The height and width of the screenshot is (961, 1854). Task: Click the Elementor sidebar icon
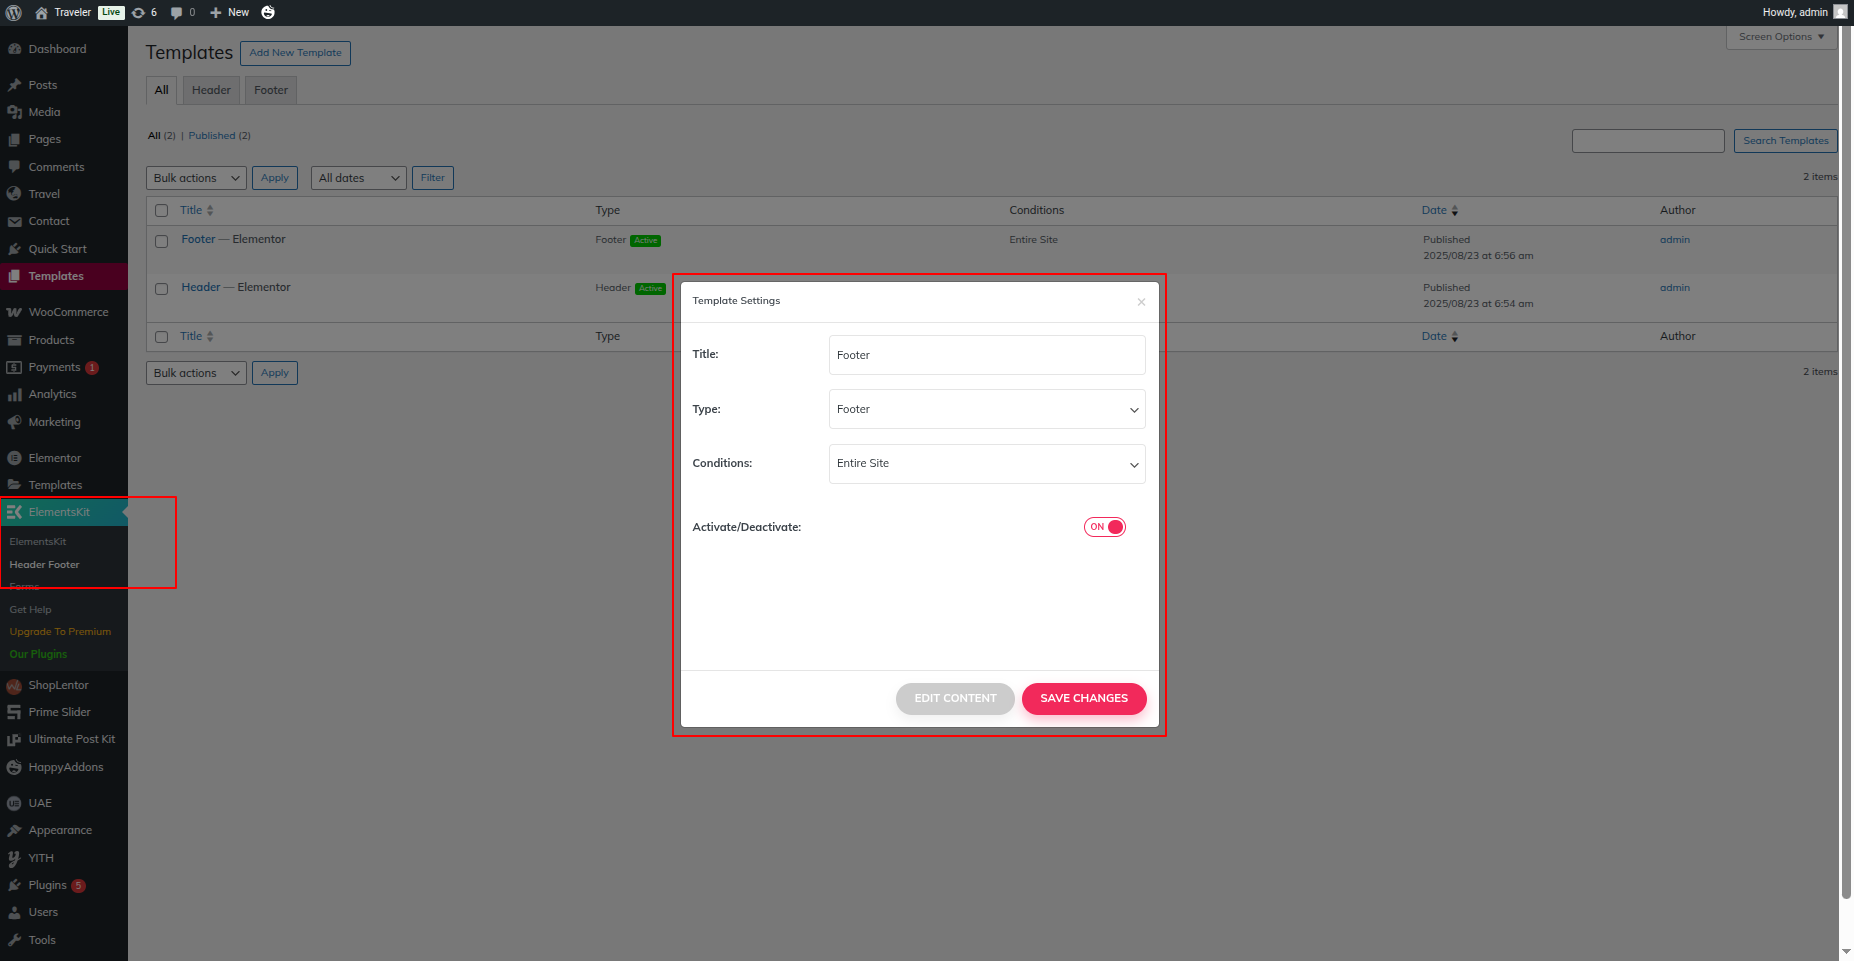(14, 458)
